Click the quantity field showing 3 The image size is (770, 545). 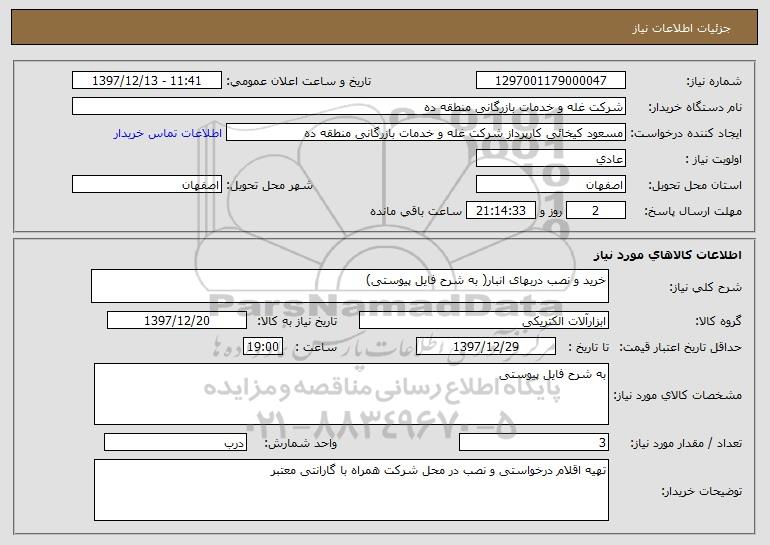click(534, 442)
